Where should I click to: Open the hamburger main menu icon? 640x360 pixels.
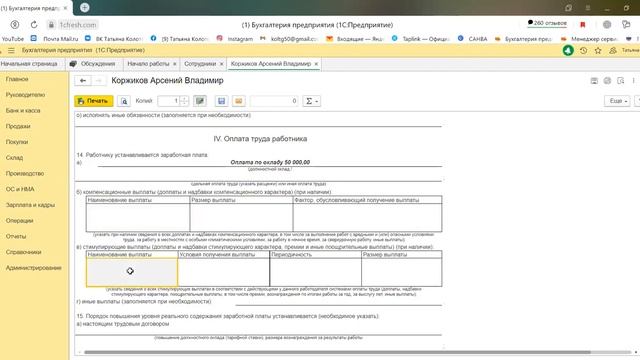pos(11,50)
